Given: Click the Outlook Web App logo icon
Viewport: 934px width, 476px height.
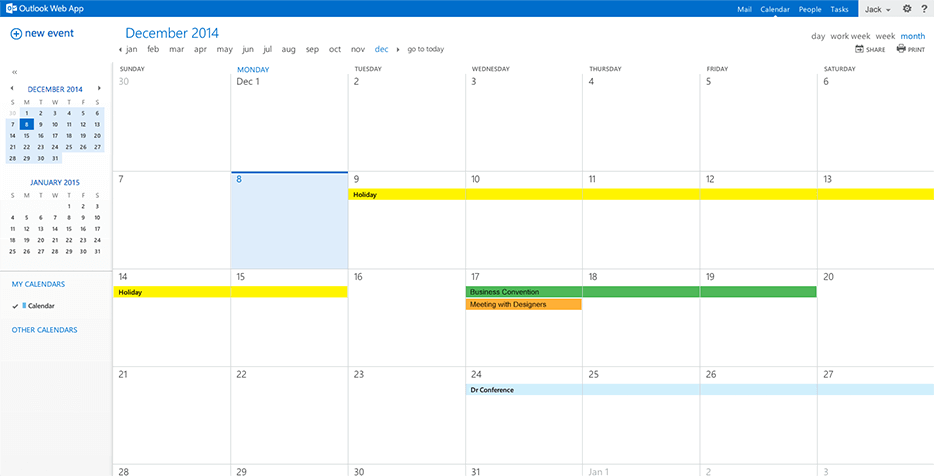Looking at the screenshot, I should (11, 8).
